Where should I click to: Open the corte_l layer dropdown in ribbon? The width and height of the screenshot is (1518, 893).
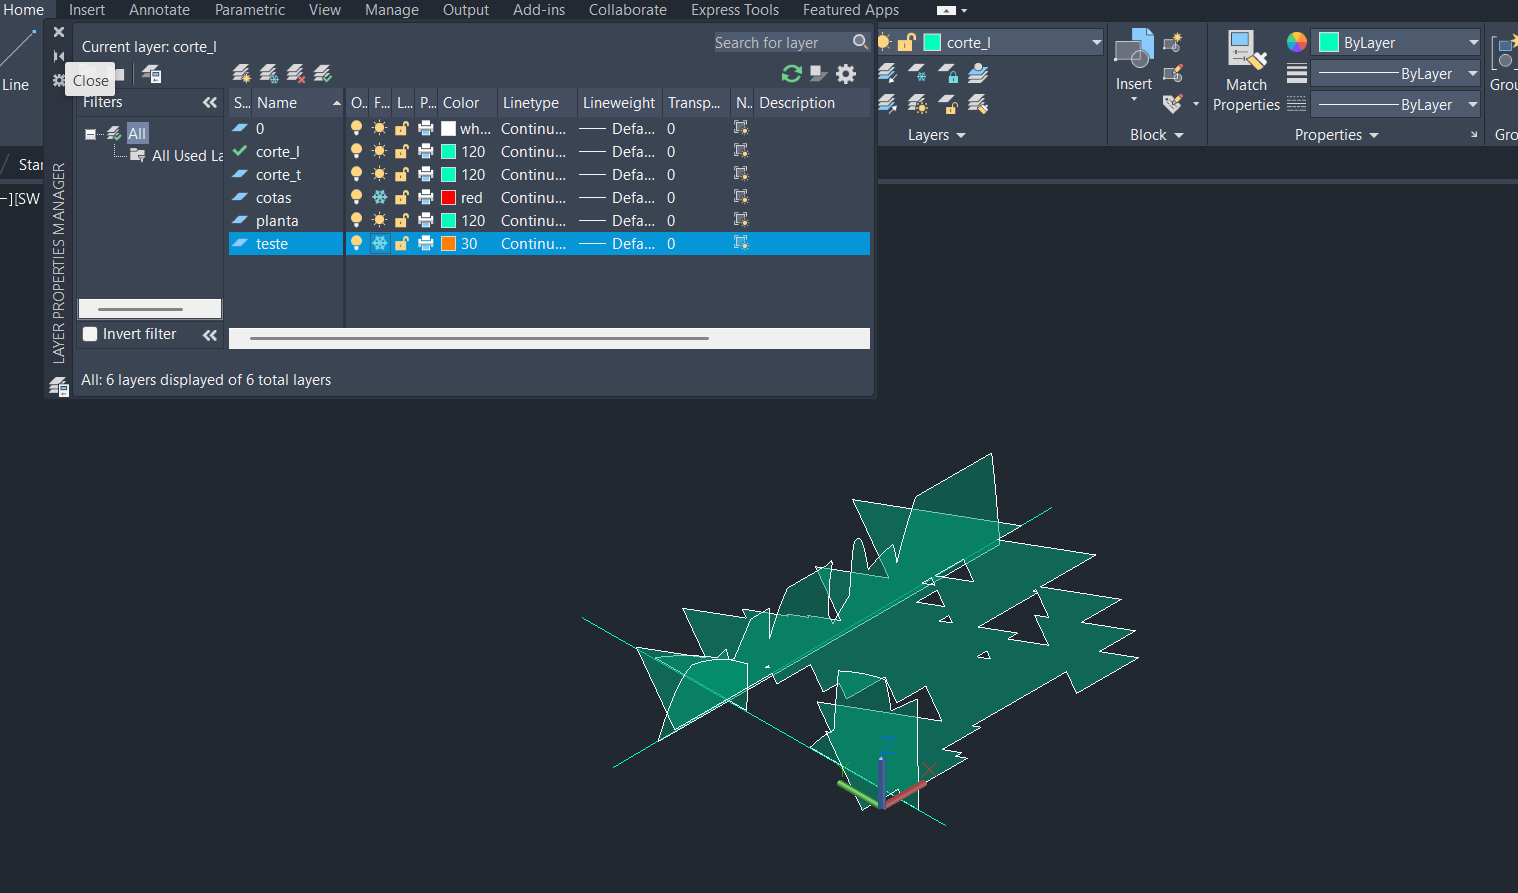click(1096, 42)
